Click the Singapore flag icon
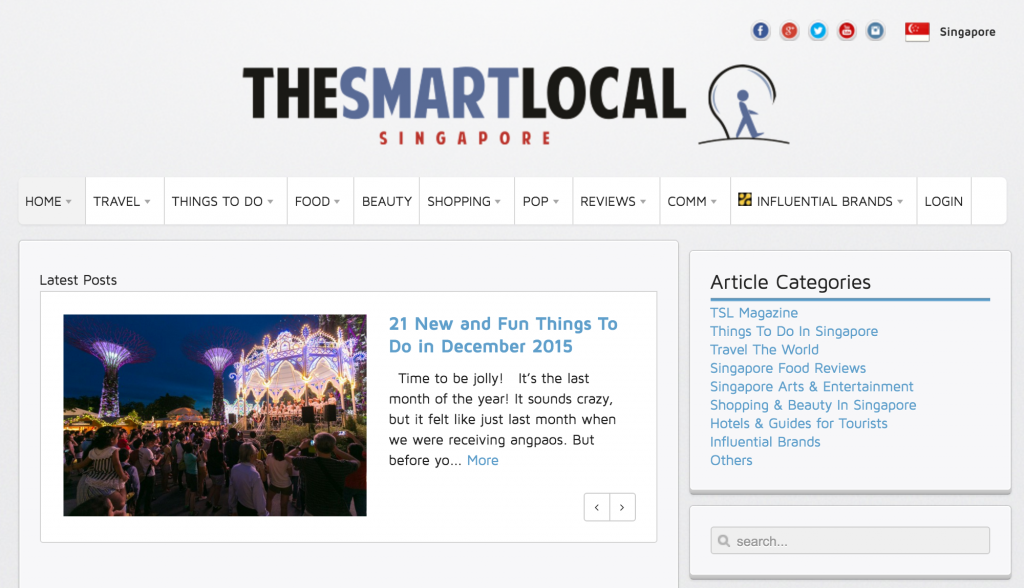The height and width of the screenshot is (588, 1024). (x=917, y=31)
